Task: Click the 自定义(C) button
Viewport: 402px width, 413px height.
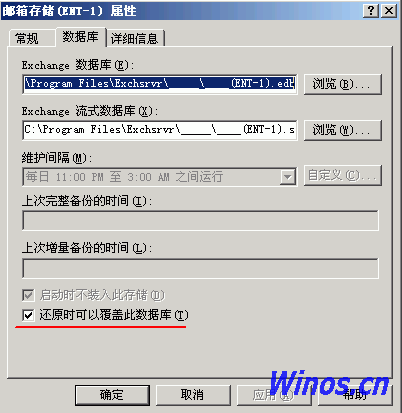Action: point(342,175)
